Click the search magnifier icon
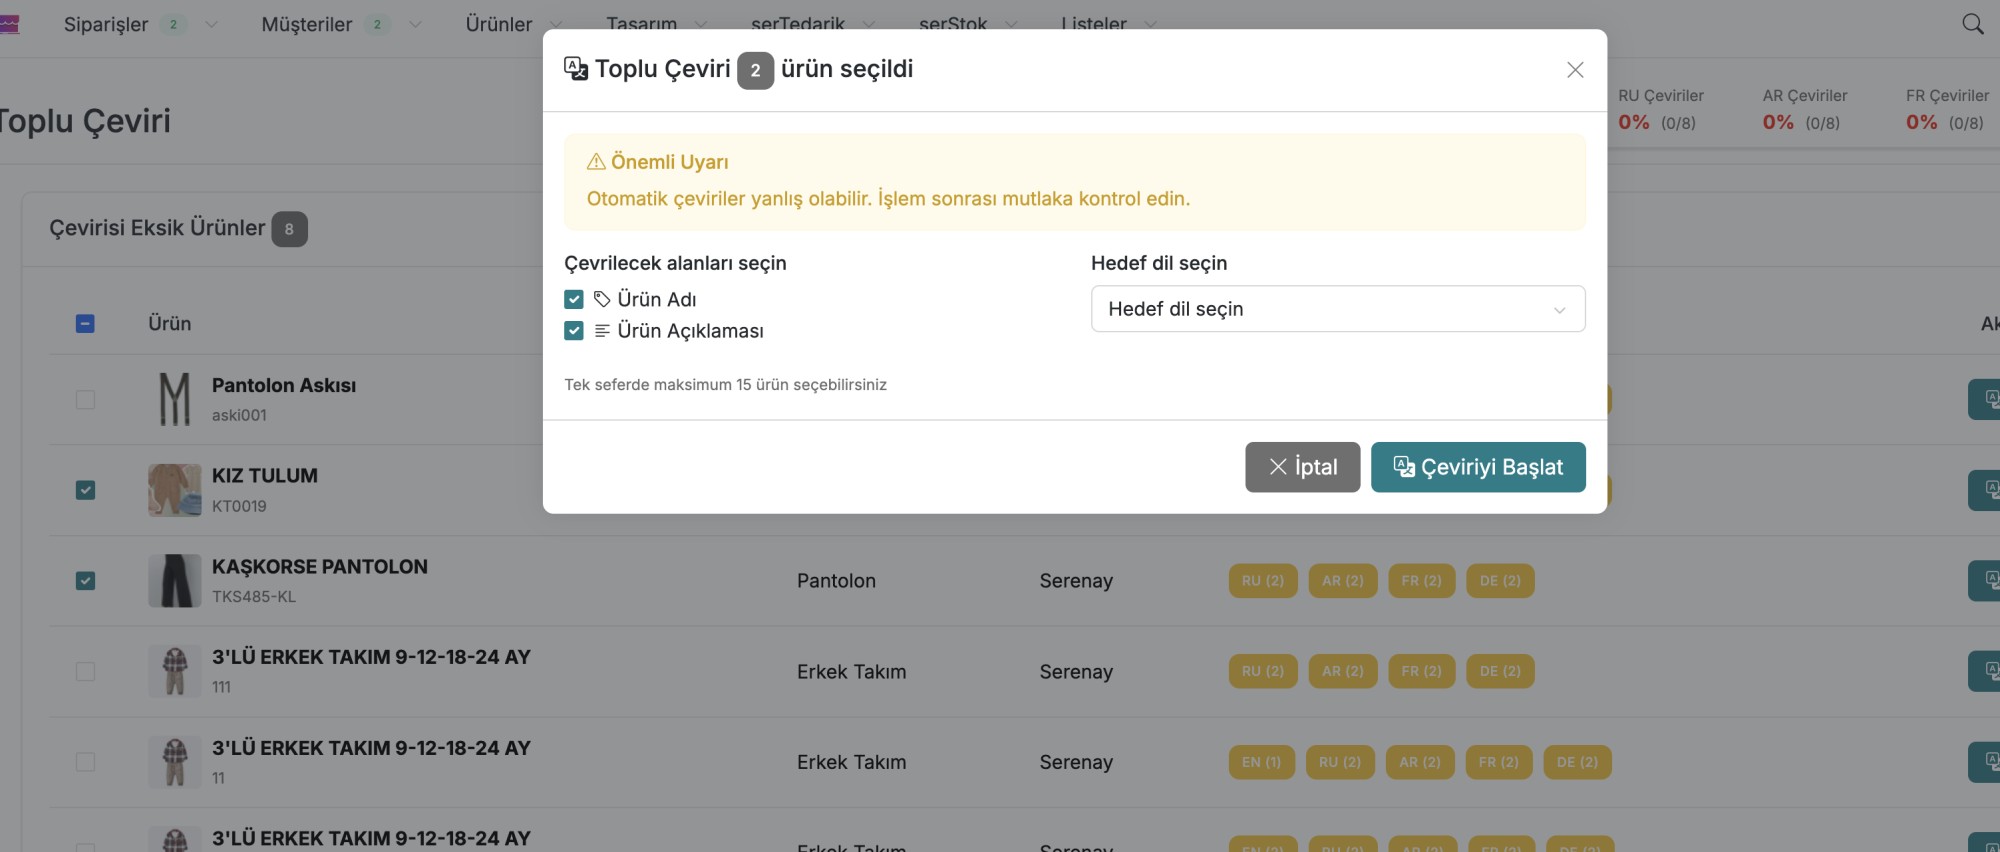Image resolution: width=2000 pixels, height=852 pixels. coord(1972,24)
